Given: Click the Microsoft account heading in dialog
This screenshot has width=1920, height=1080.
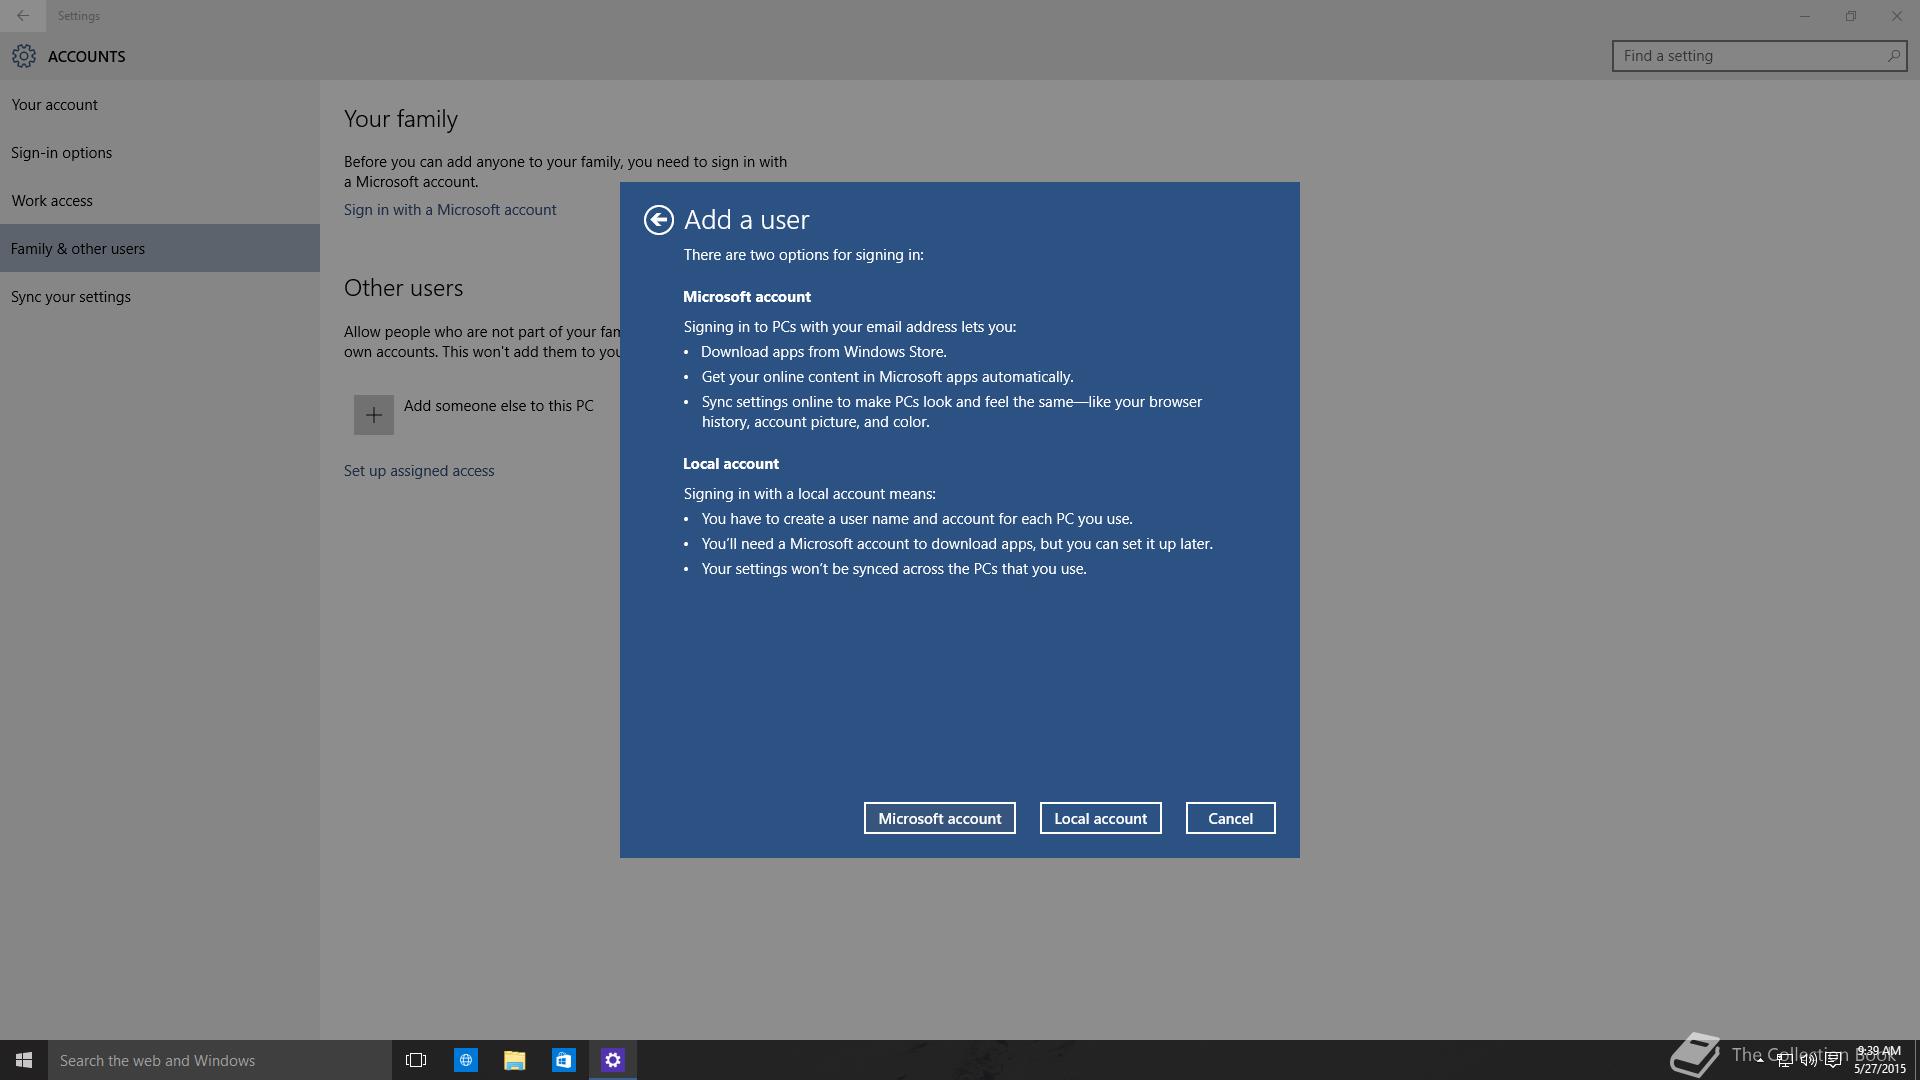Looking at the screenshot, I should [746, 297].
